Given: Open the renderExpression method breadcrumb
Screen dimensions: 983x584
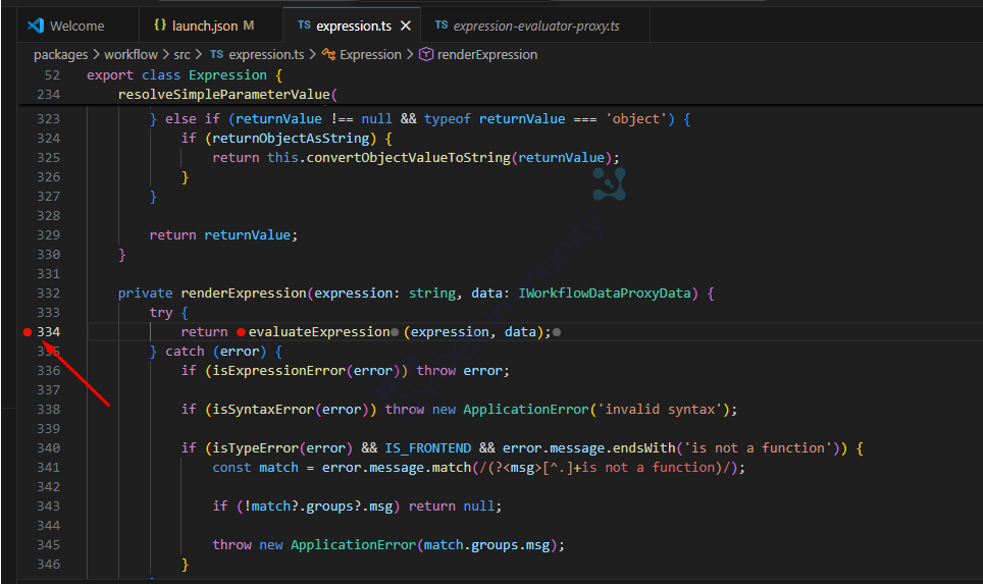Looking at the screenshot, I should [487, 55].
